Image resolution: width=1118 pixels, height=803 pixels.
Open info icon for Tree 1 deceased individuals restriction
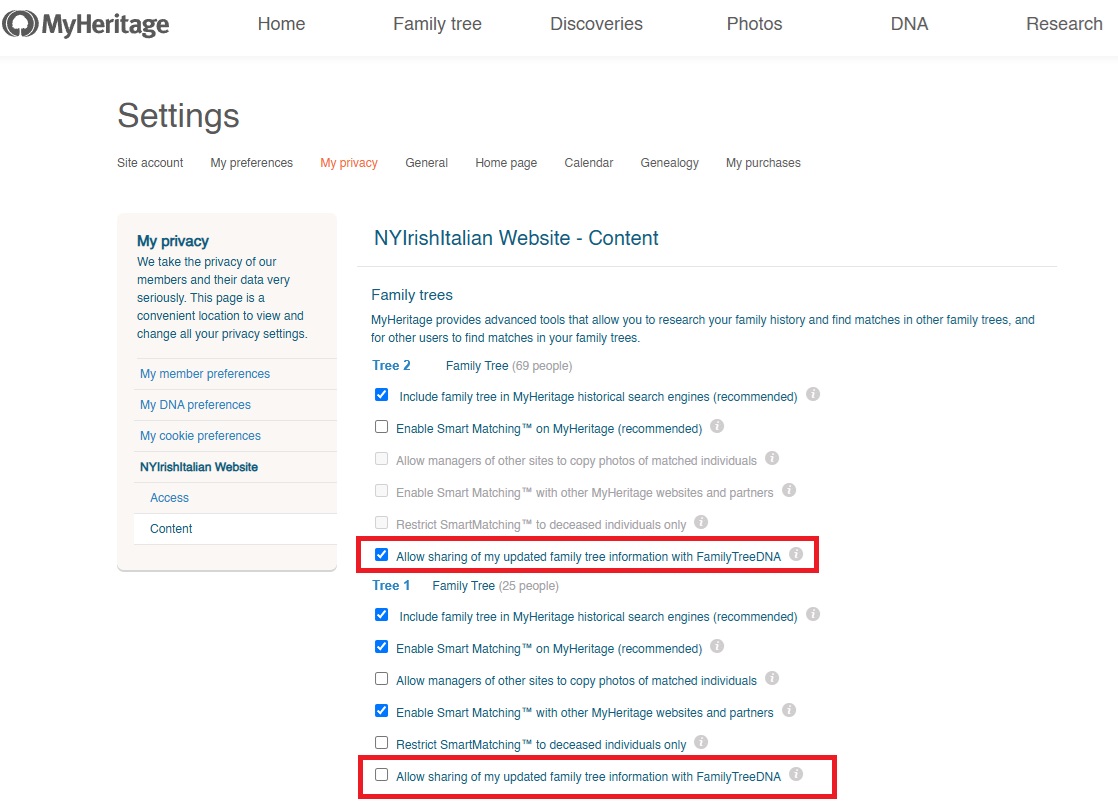(x=701, y=743)
